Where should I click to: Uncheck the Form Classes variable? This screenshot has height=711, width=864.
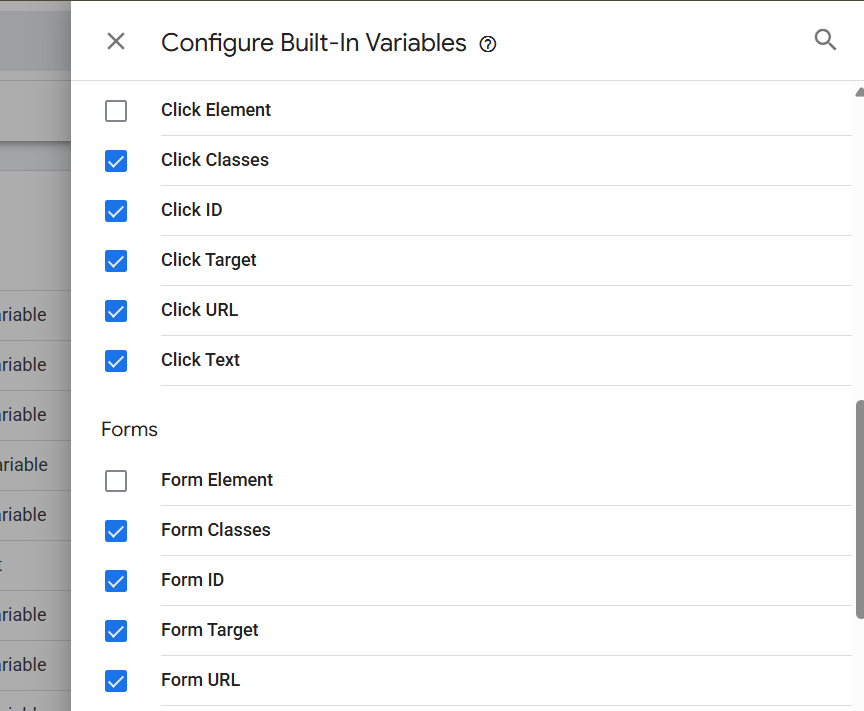(x=116, y=531)
